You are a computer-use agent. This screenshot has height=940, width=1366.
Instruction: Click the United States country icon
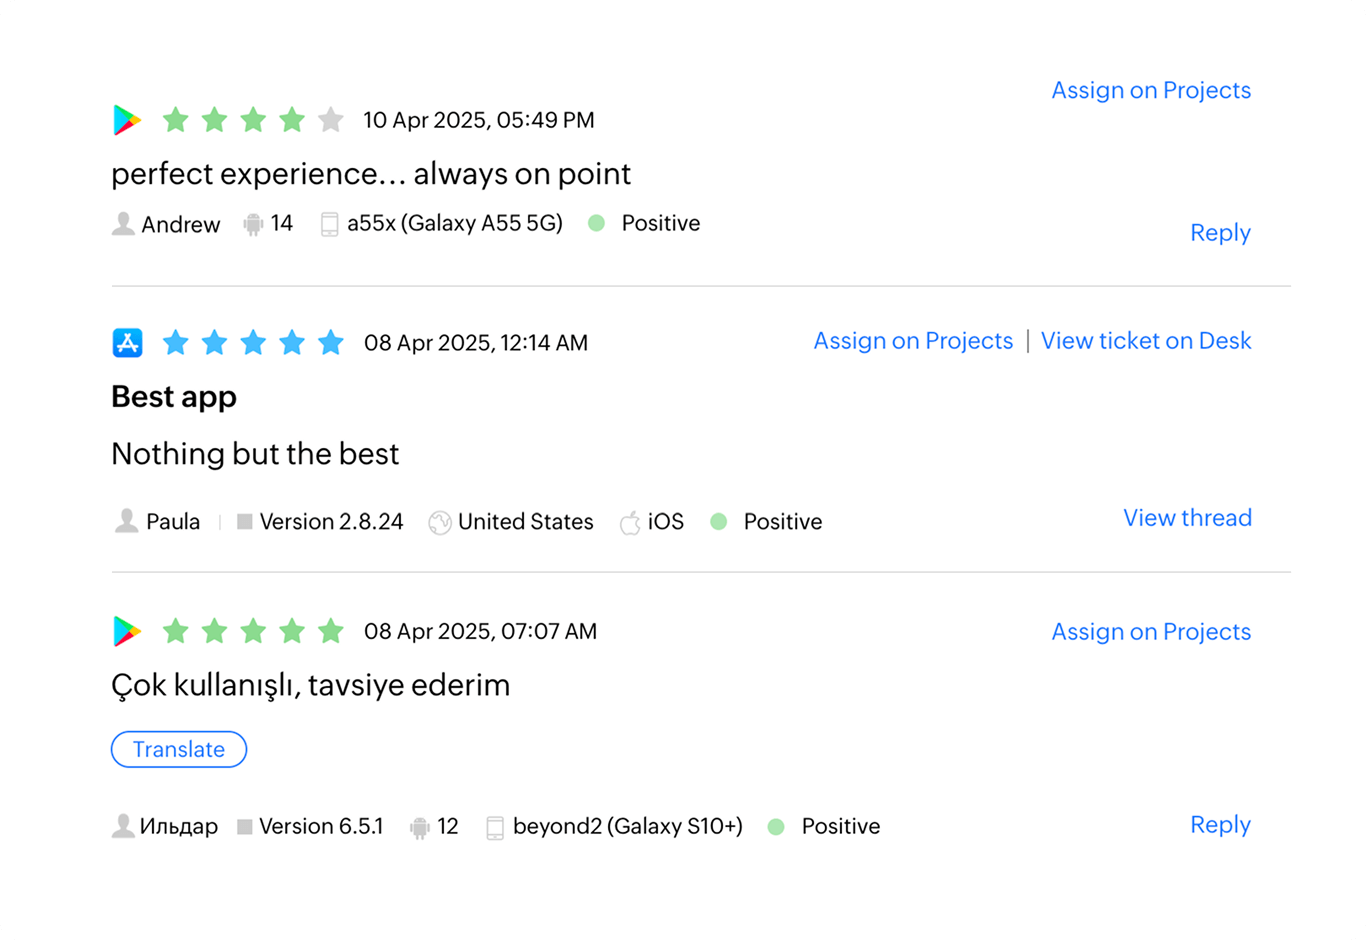pyautogui.click(x=439, y=521)
